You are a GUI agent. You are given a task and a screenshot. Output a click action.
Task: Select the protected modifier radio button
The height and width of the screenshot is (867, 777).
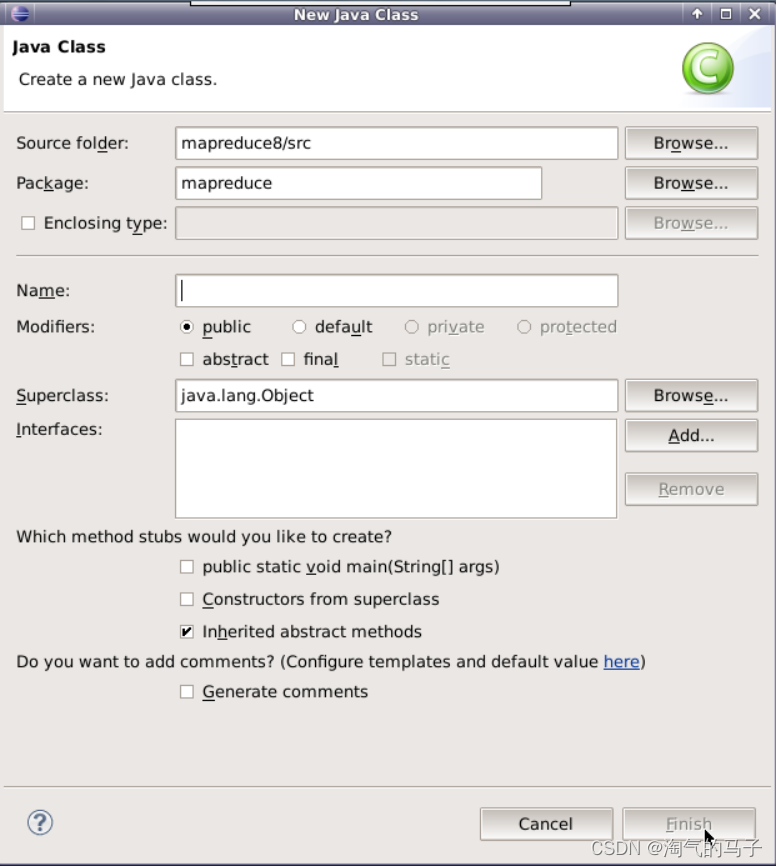click(x=524, y=327)
